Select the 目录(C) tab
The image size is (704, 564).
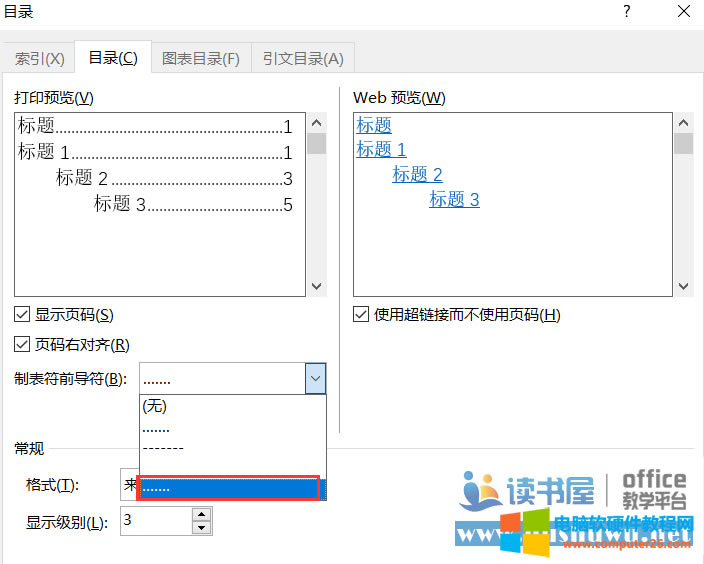[113, 57]
